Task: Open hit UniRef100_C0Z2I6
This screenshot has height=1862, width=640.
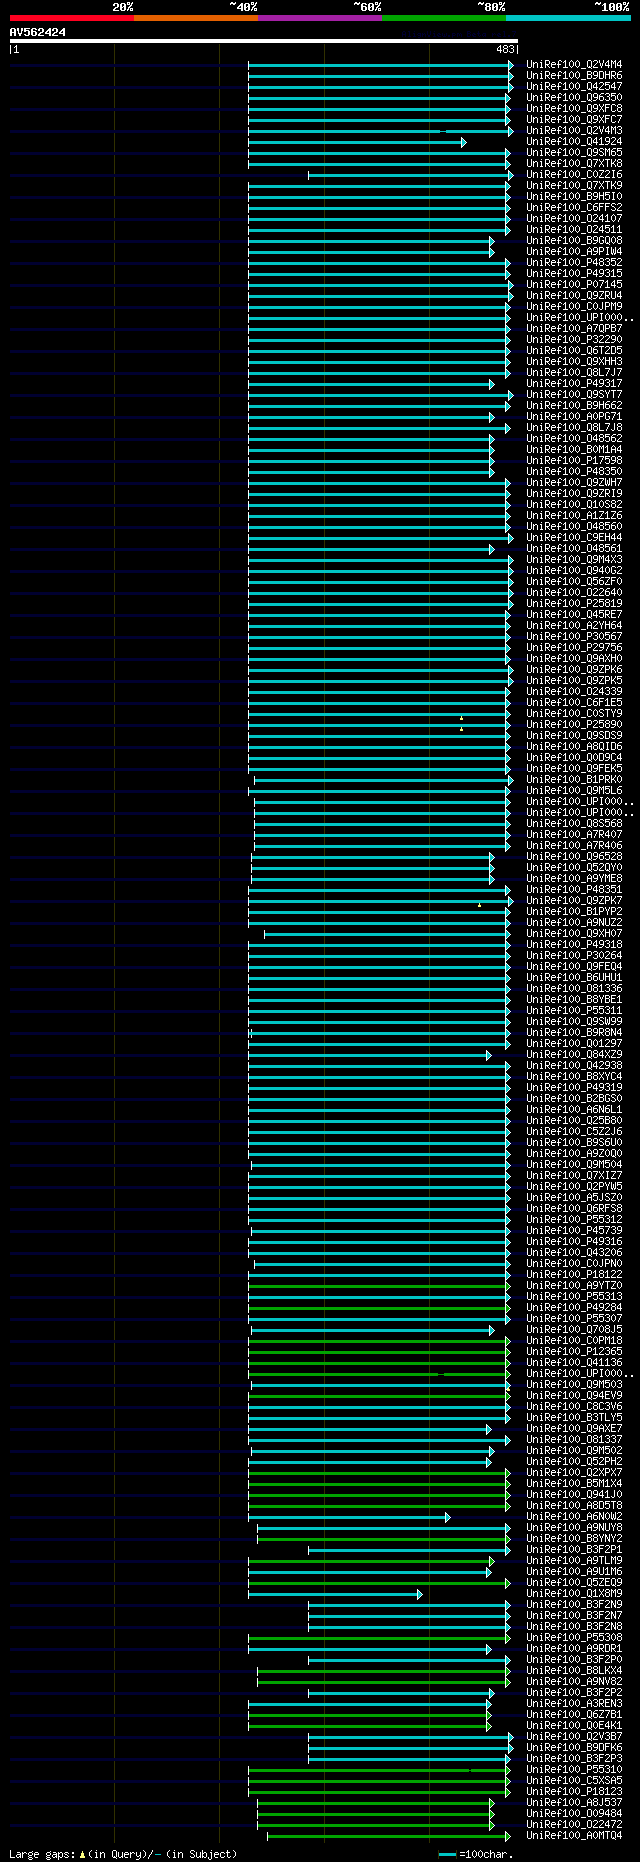Action: 574,175
